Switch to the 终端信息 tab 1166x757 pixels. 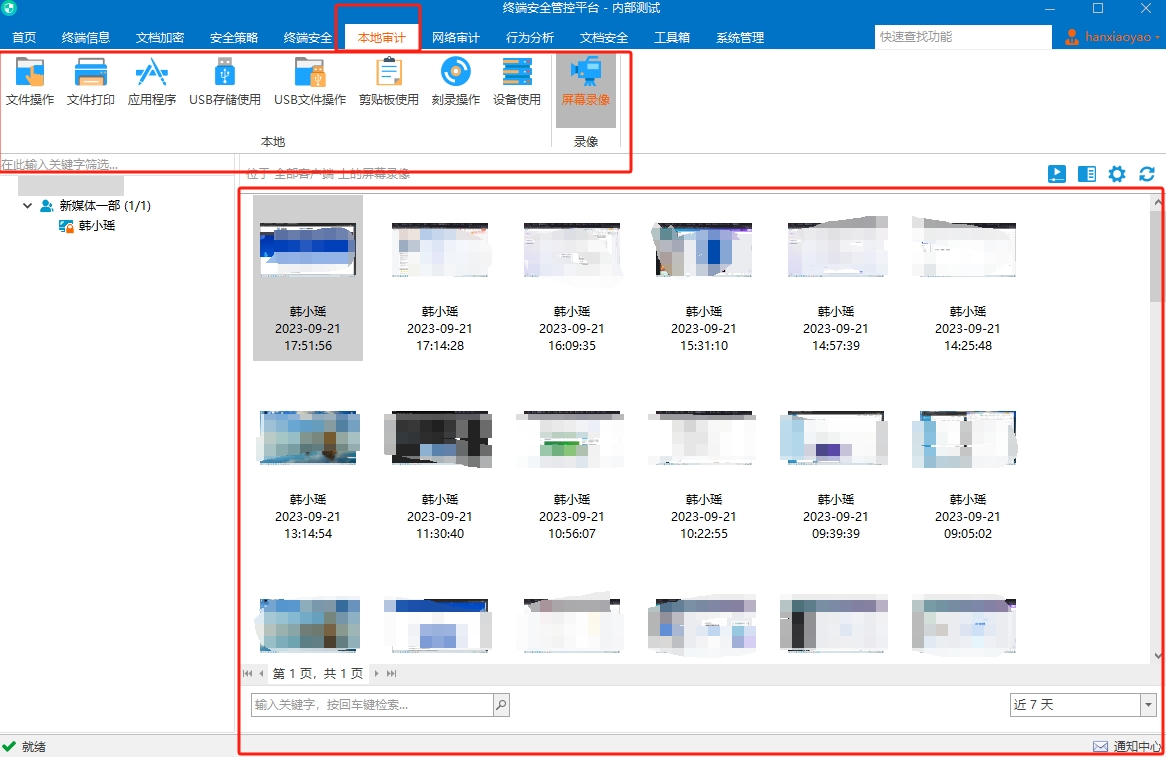86,37
